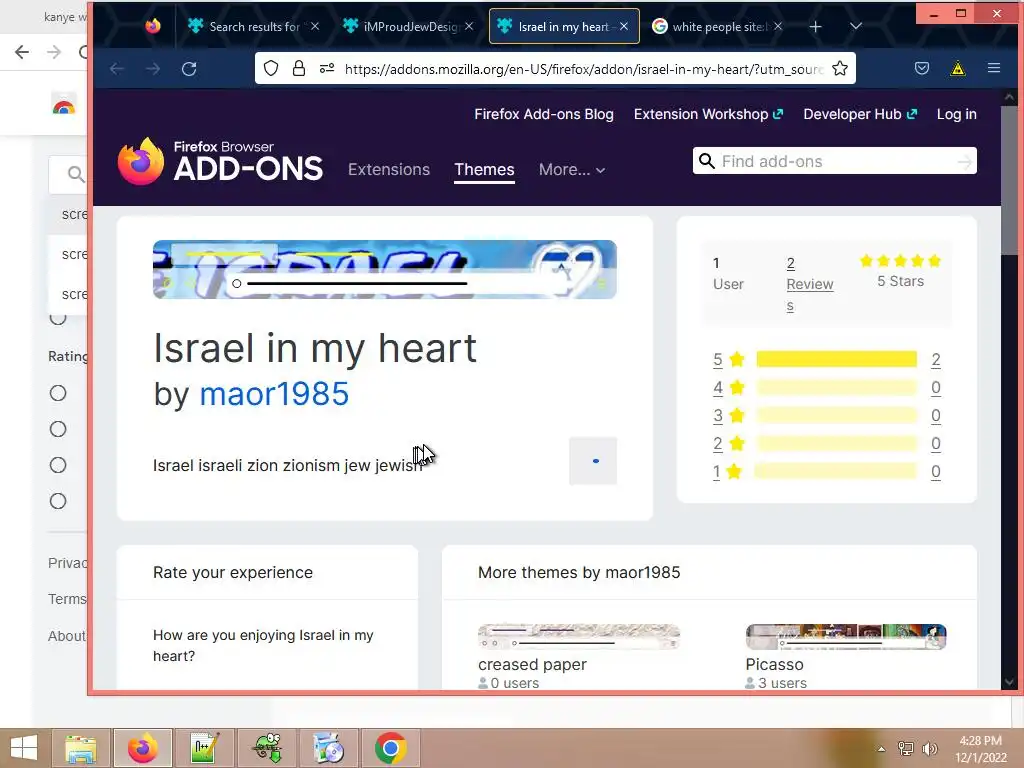
Task: Click the 3-star rating bar
Action: point(836,415)
